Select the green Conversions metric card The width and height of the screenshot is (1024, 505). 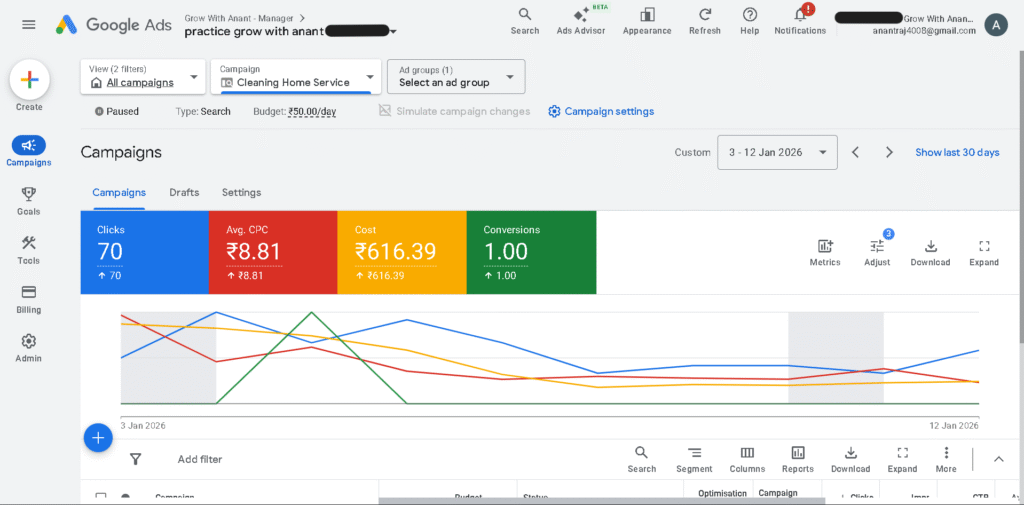click(532, 252)
